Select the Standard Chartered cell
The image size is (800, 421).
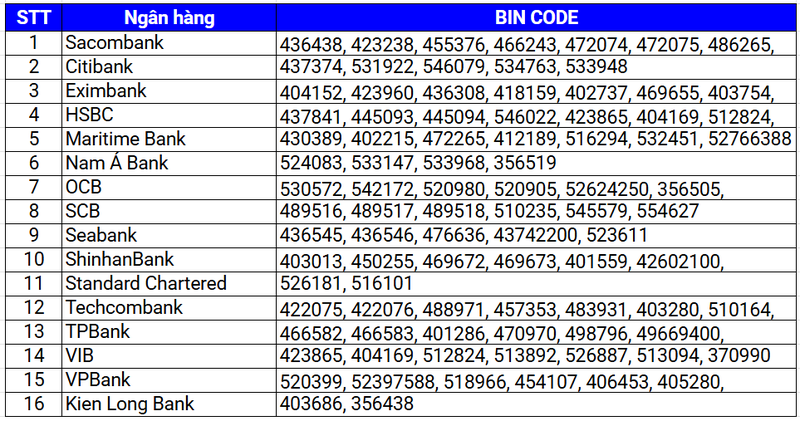point(169,284)
